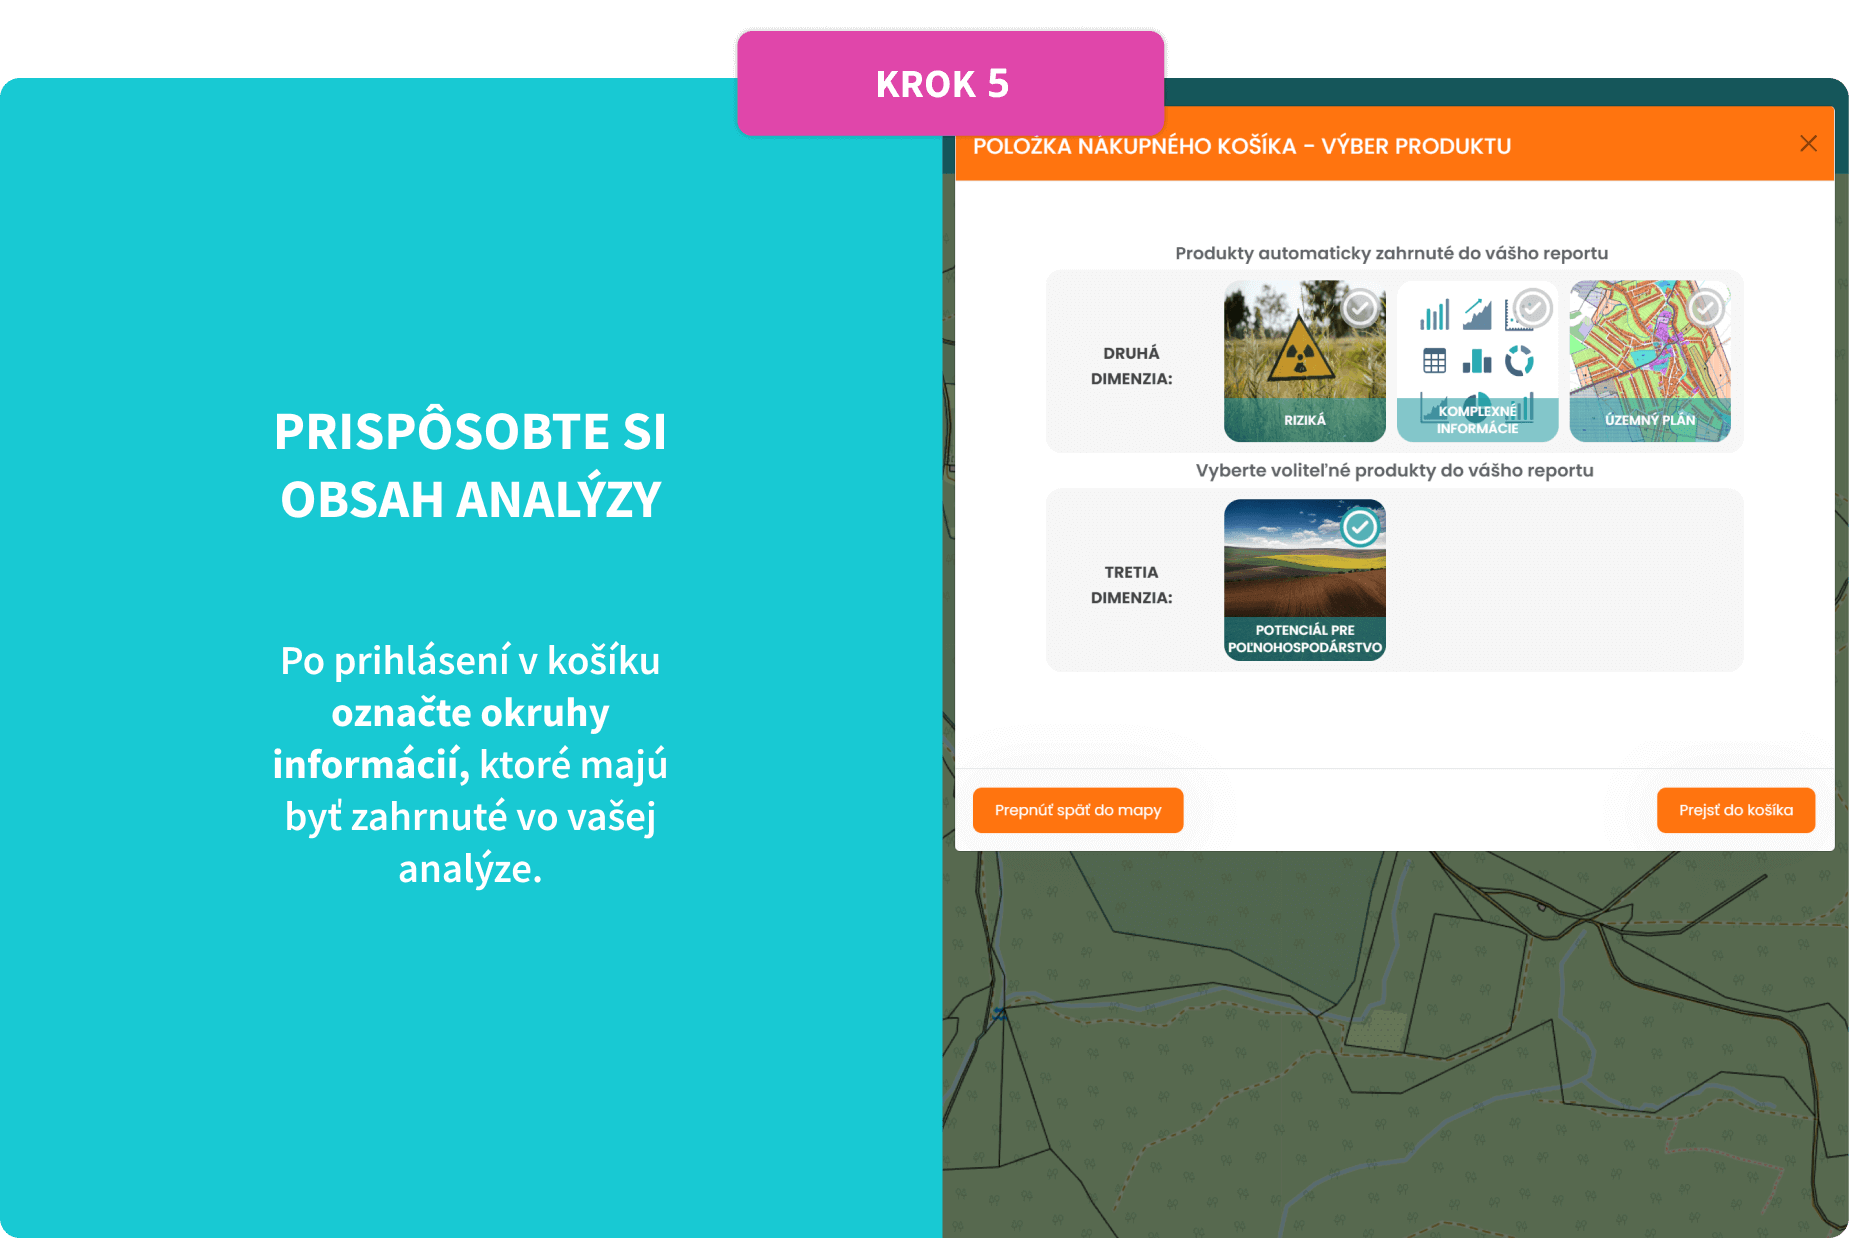Toggle the Riziká product checkmark

point(1359,308)
